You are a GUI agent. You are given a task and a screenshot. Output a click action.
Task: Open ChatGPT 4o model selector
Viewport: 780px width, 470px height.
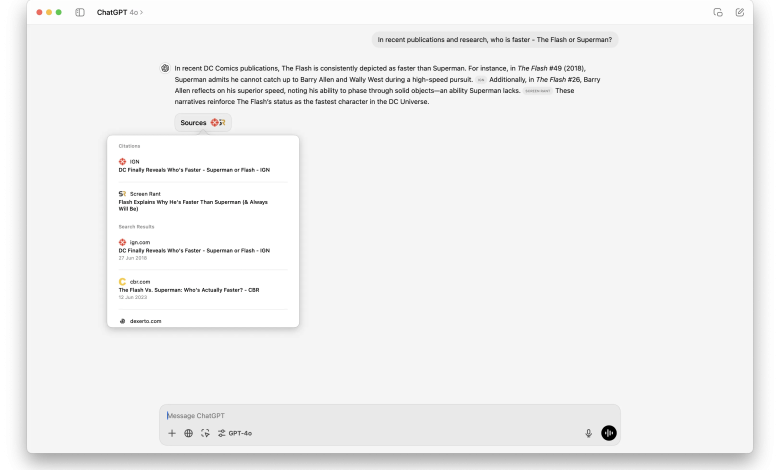pos(120,12)
